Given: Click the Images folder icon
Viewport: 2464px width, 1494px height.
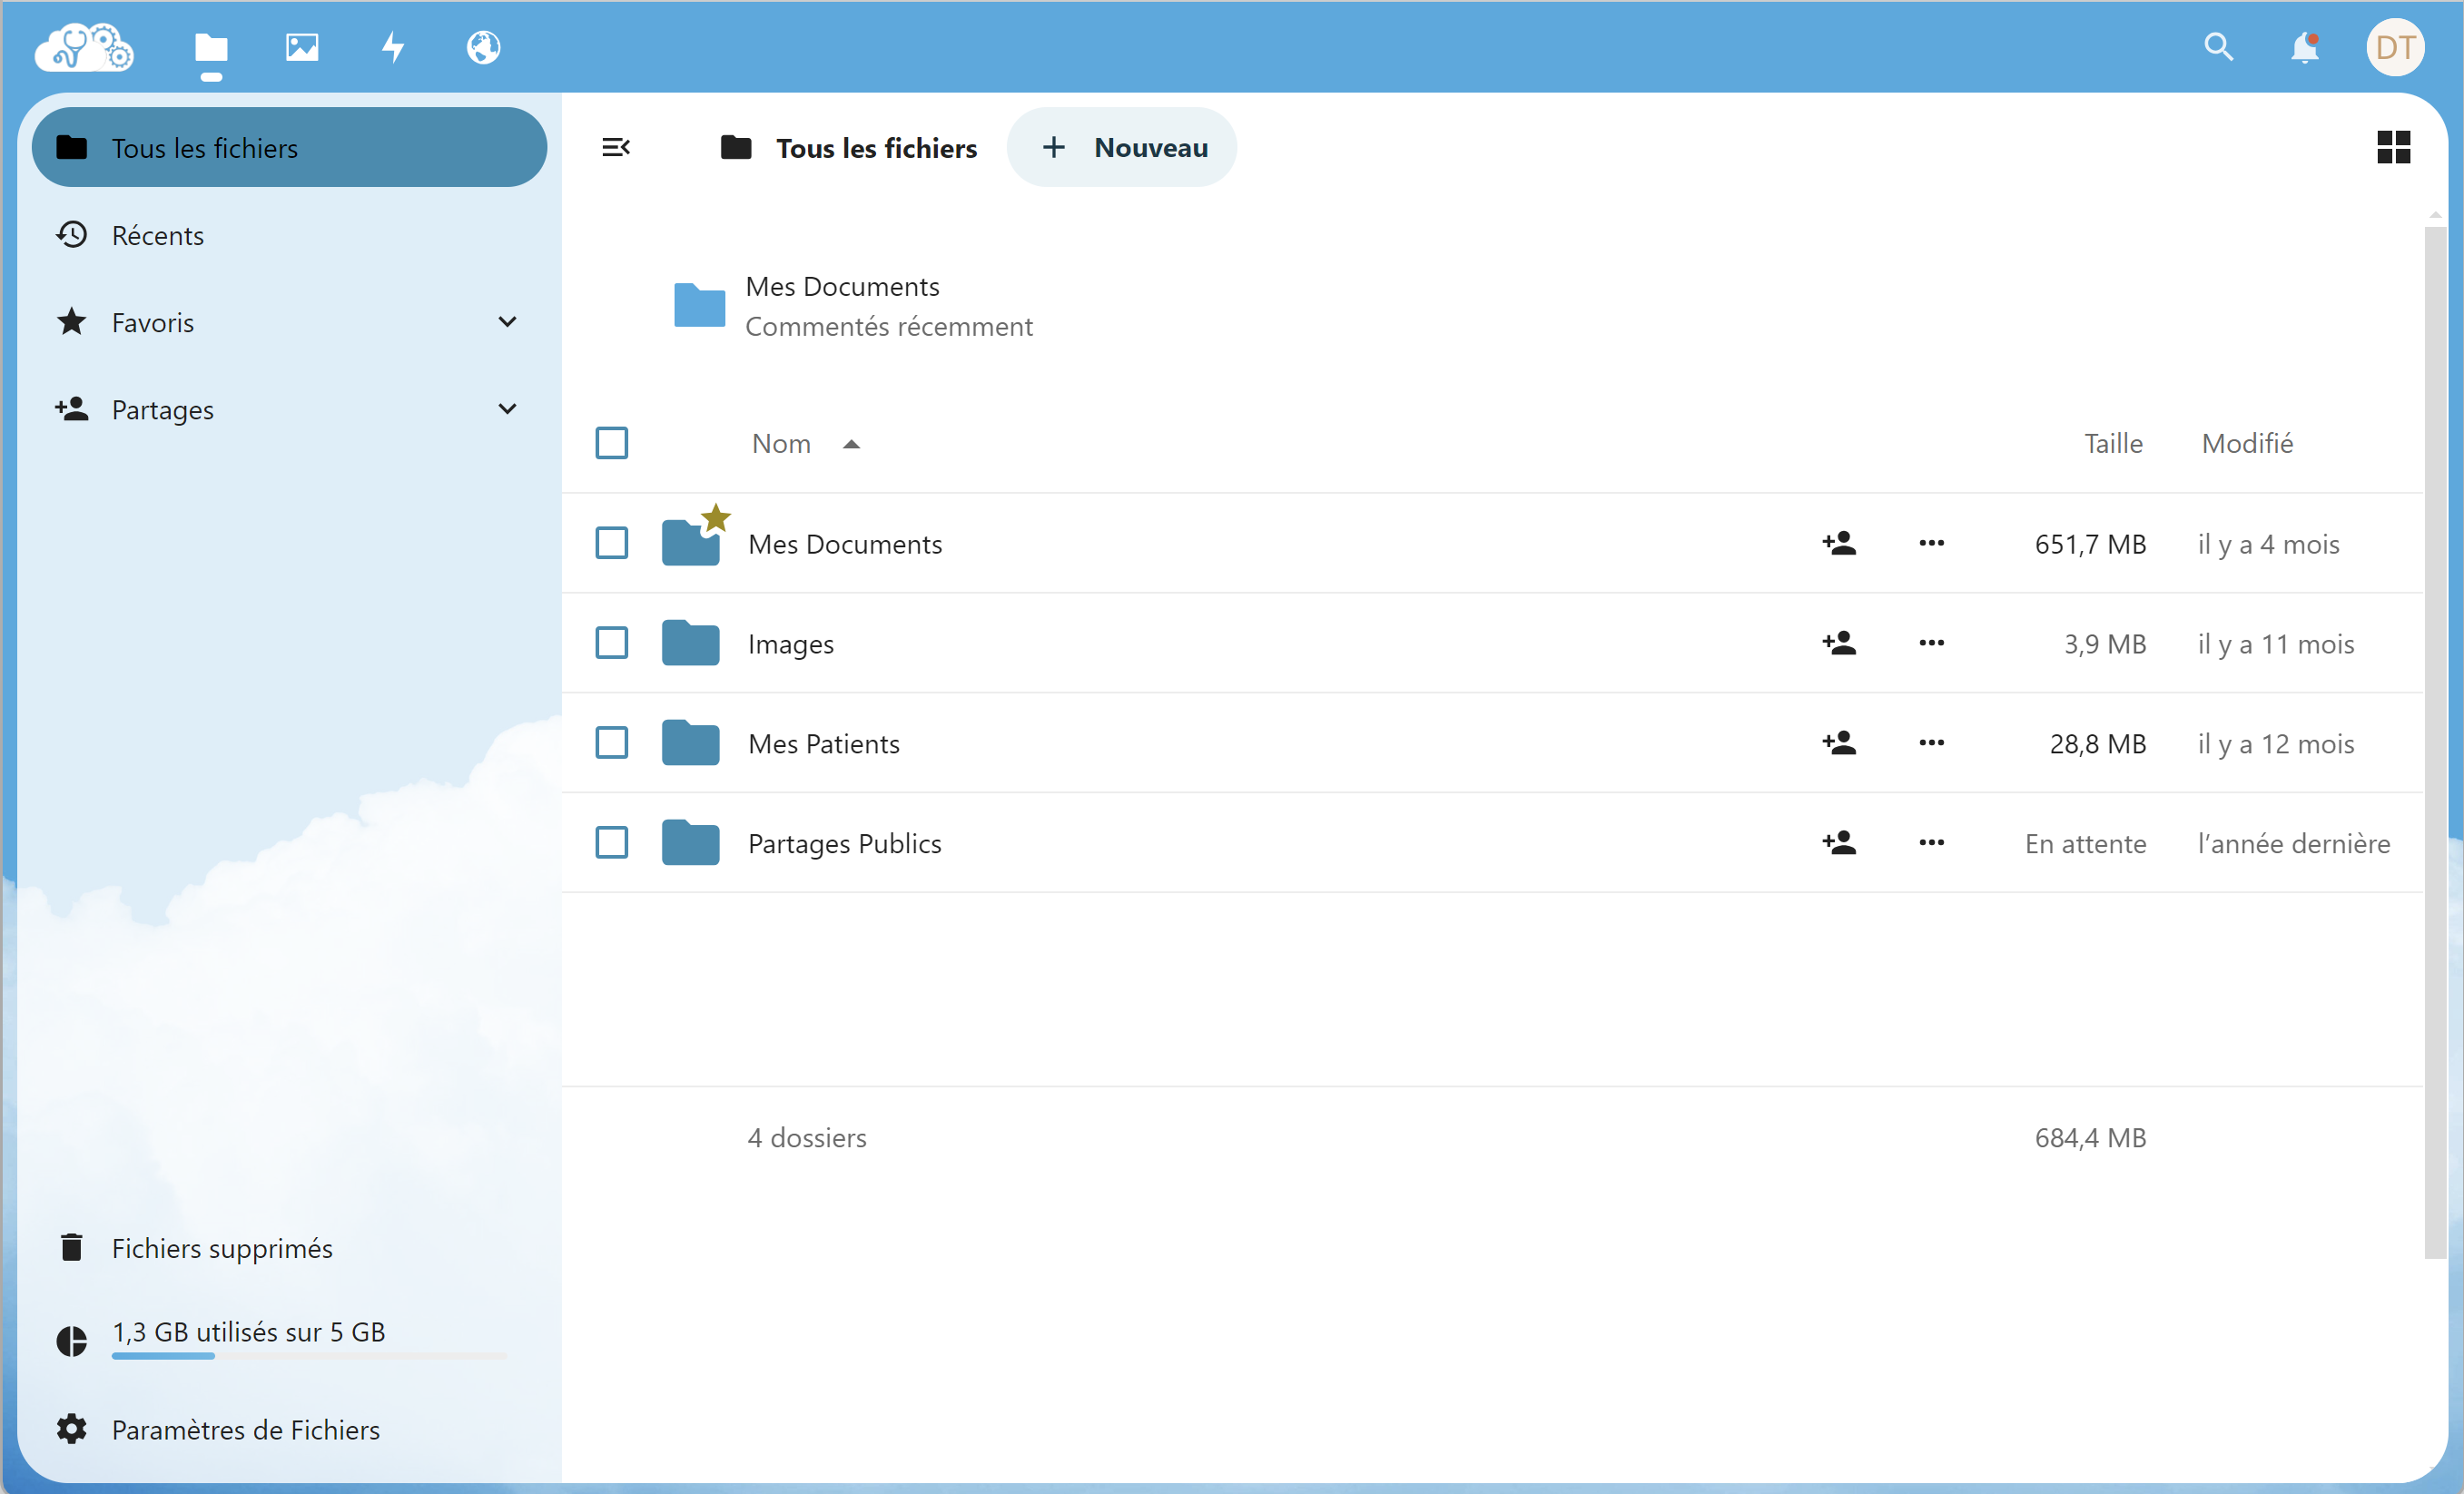Looking at the screenshot, I should coord(691,642).
